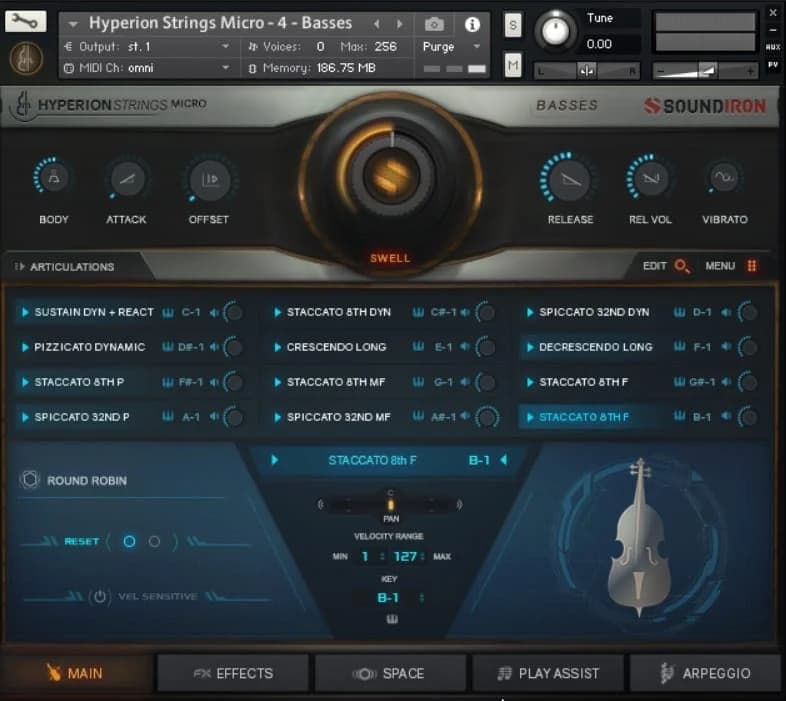Click the keyboard icon beside CRESCENDO LONG
Image resolution: width=786 pixels, height=701 pixels.
click(418, 346)
